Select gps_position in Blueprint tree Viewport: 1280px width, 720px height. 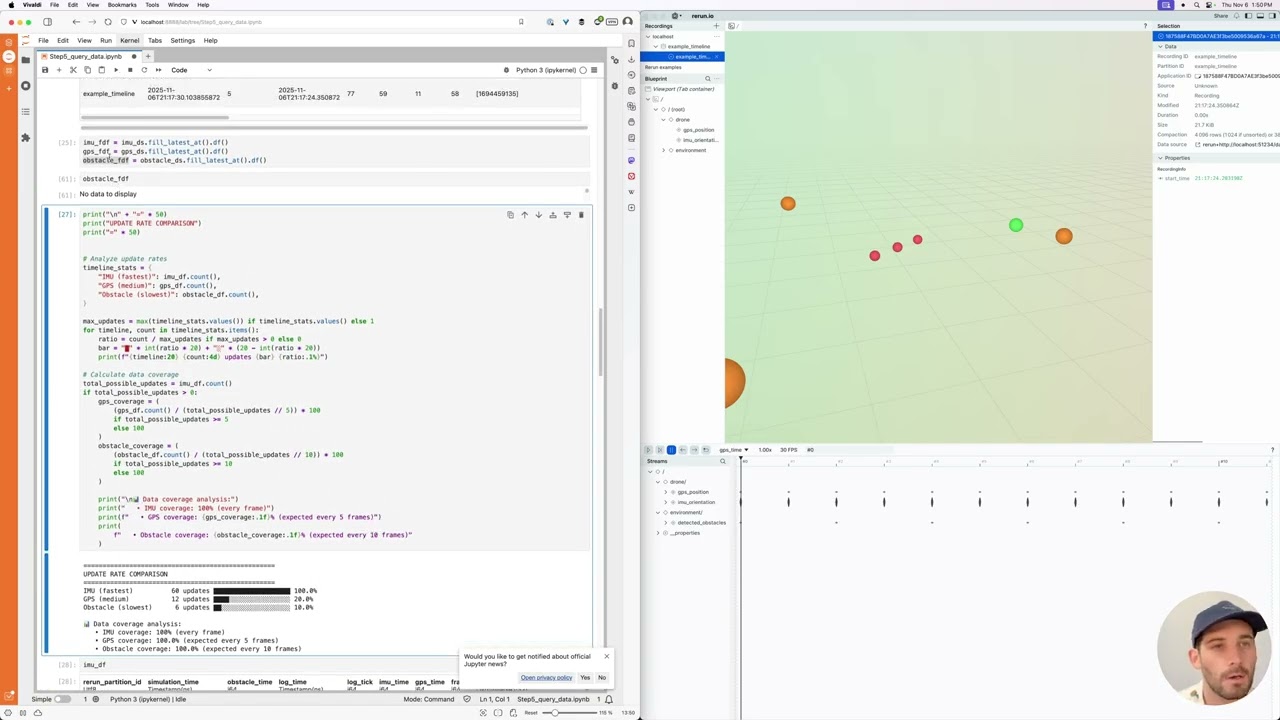pos(697,130)
